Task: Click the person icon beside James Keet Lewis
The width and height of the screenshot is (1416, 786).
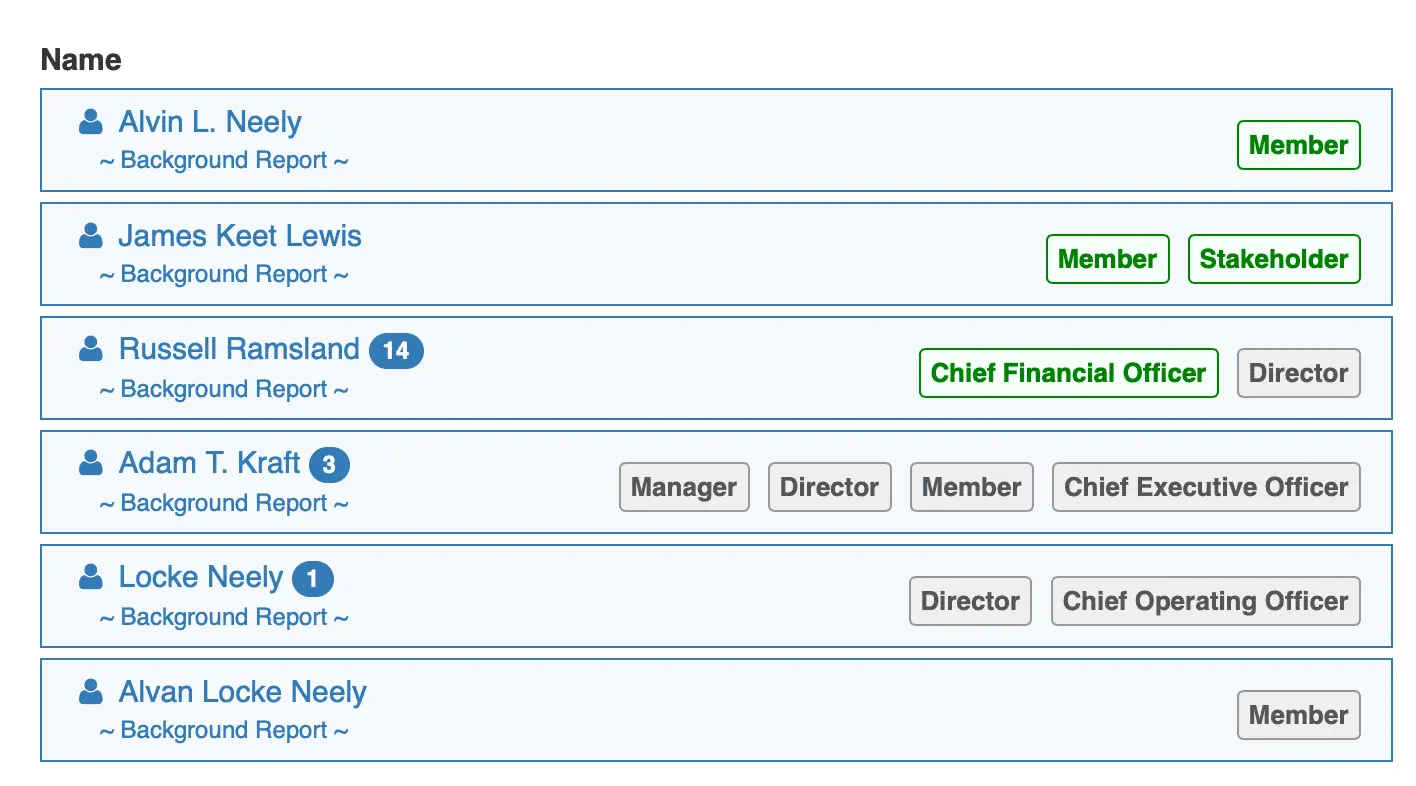Action: point(91,236)
